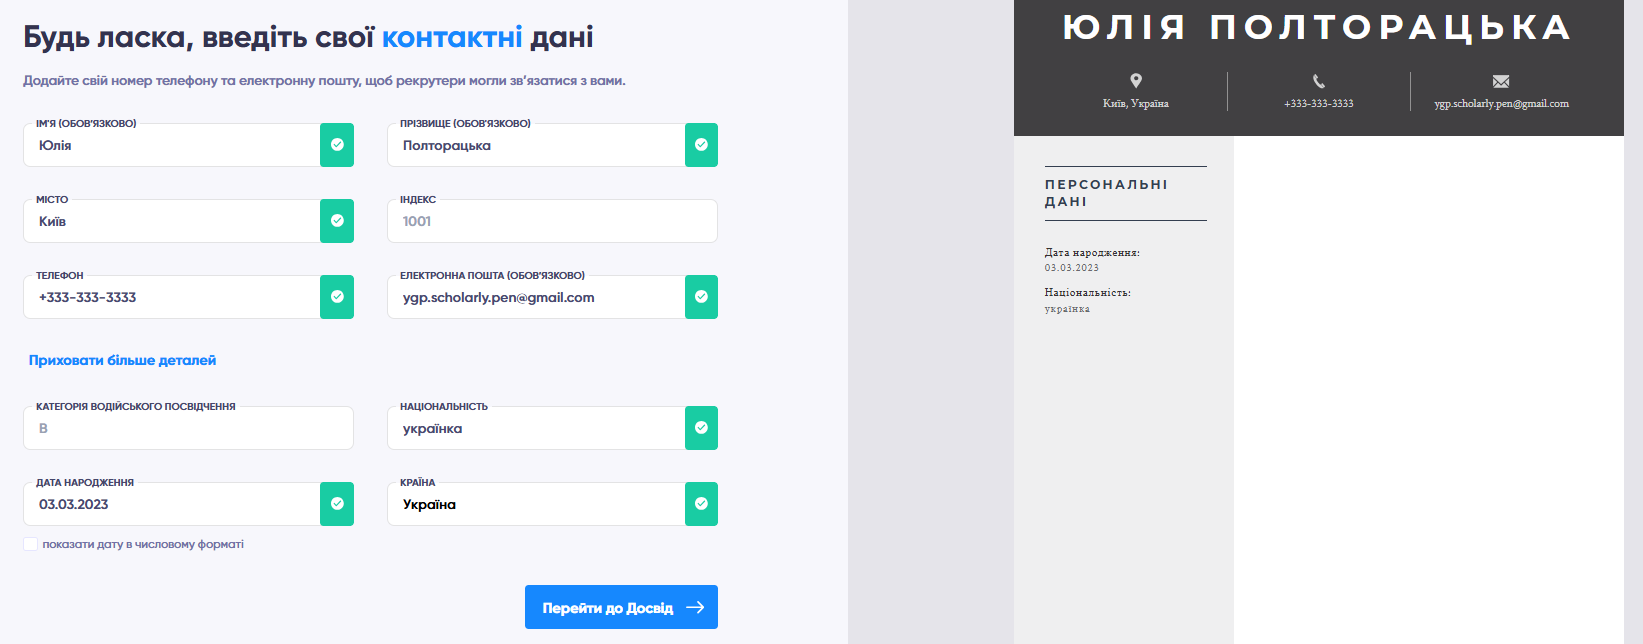Open the Дата народження date field
Screen dimensions: 1643x644
click(170, 504)
